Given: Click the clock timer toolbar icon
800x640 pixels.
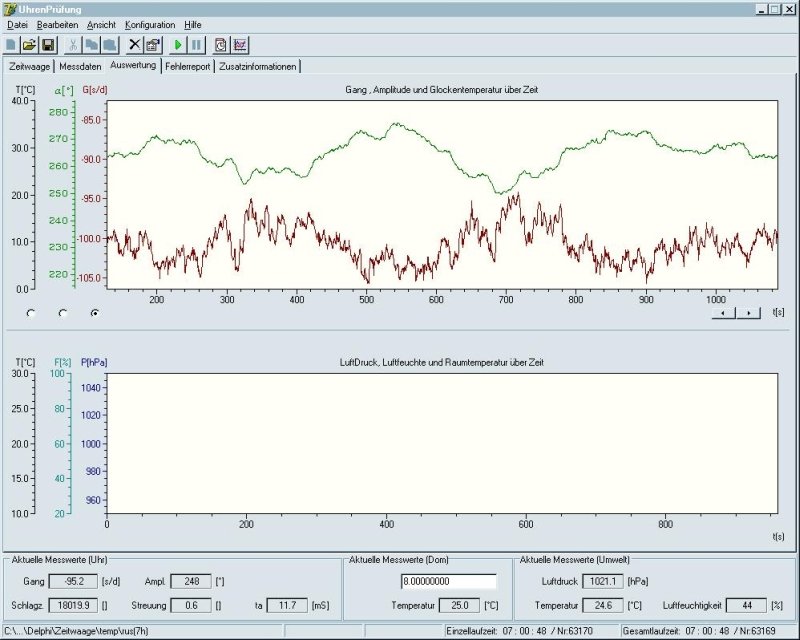Looking at the screenshot, I should point(221,45).
